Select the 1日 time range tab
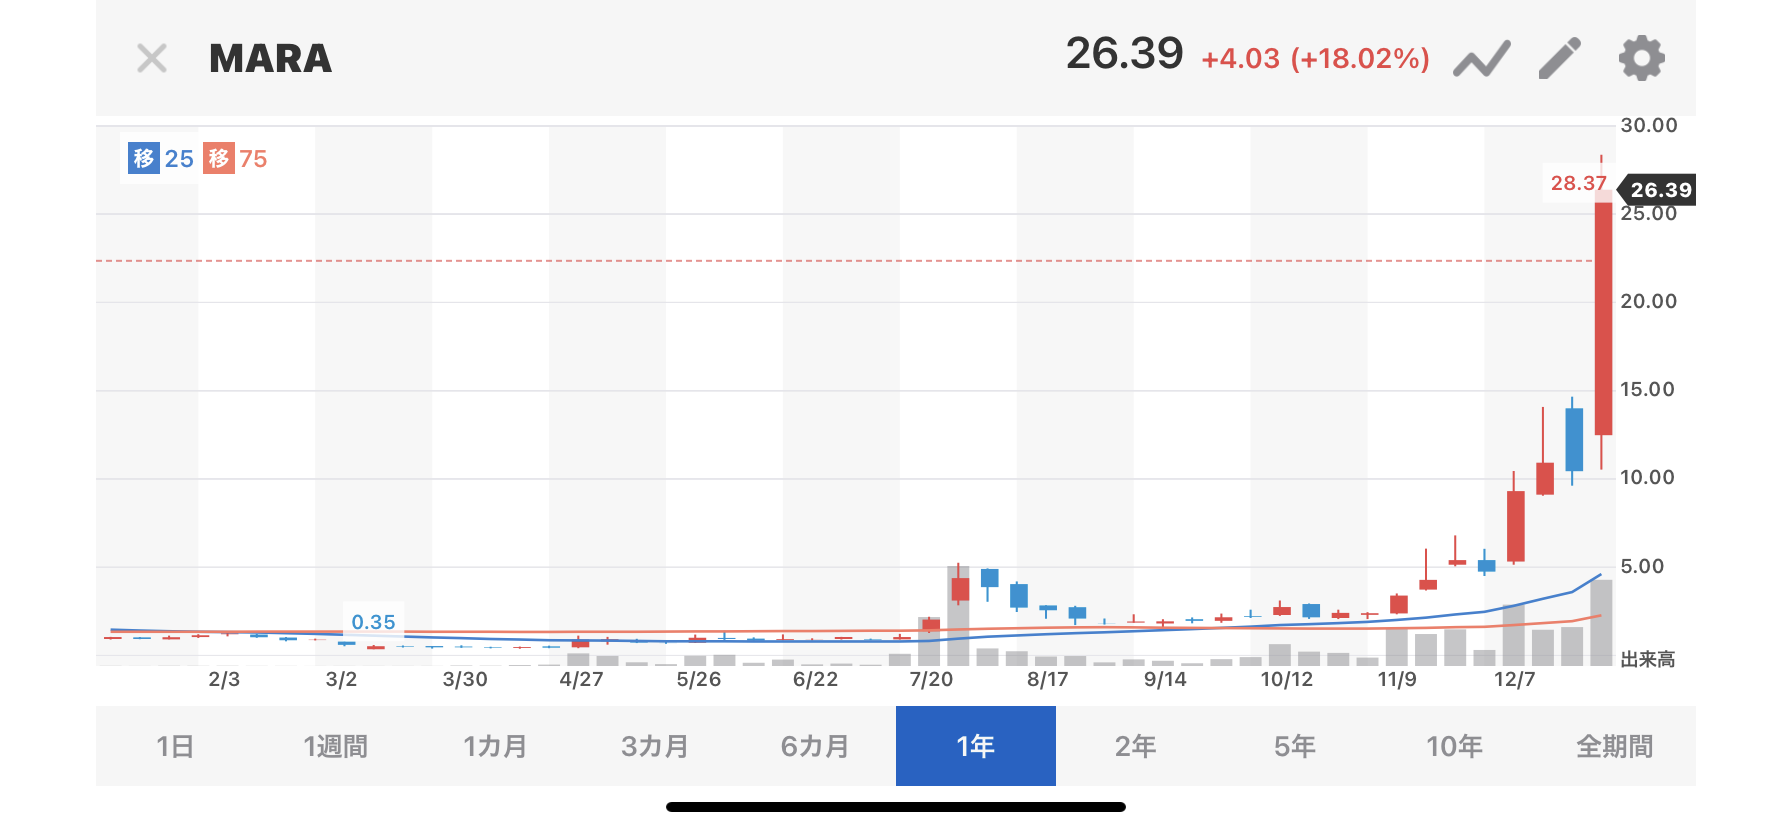The image size is (1792, 828). 176,746
